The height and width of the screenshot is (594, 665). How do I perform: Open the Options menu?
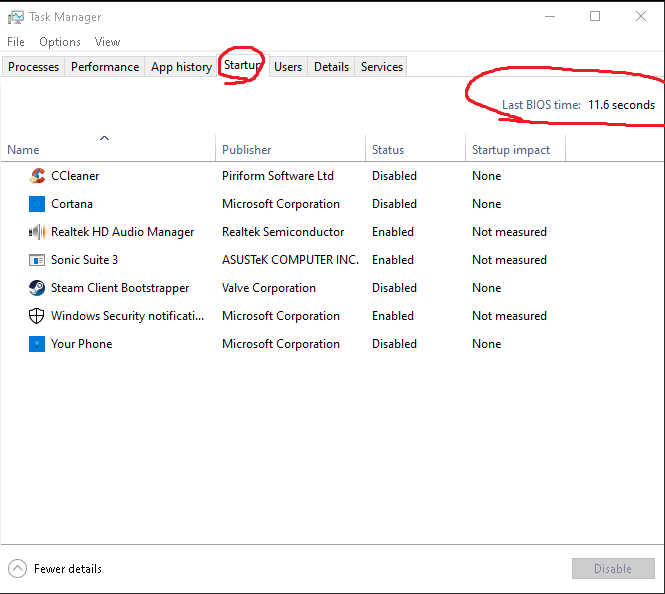pos(60,42)
